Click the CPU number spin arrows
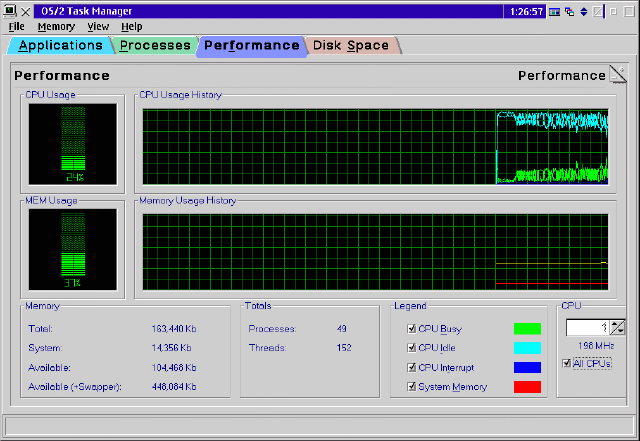The image size is (640, 441). coord(617,327)
